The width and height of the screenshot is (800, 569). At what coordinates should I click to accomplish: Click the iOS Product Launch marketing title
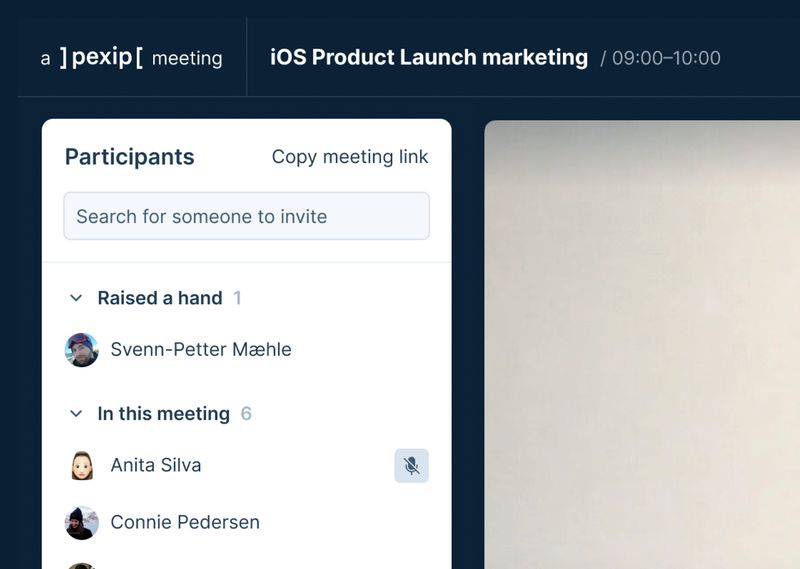tap(429, 57)
